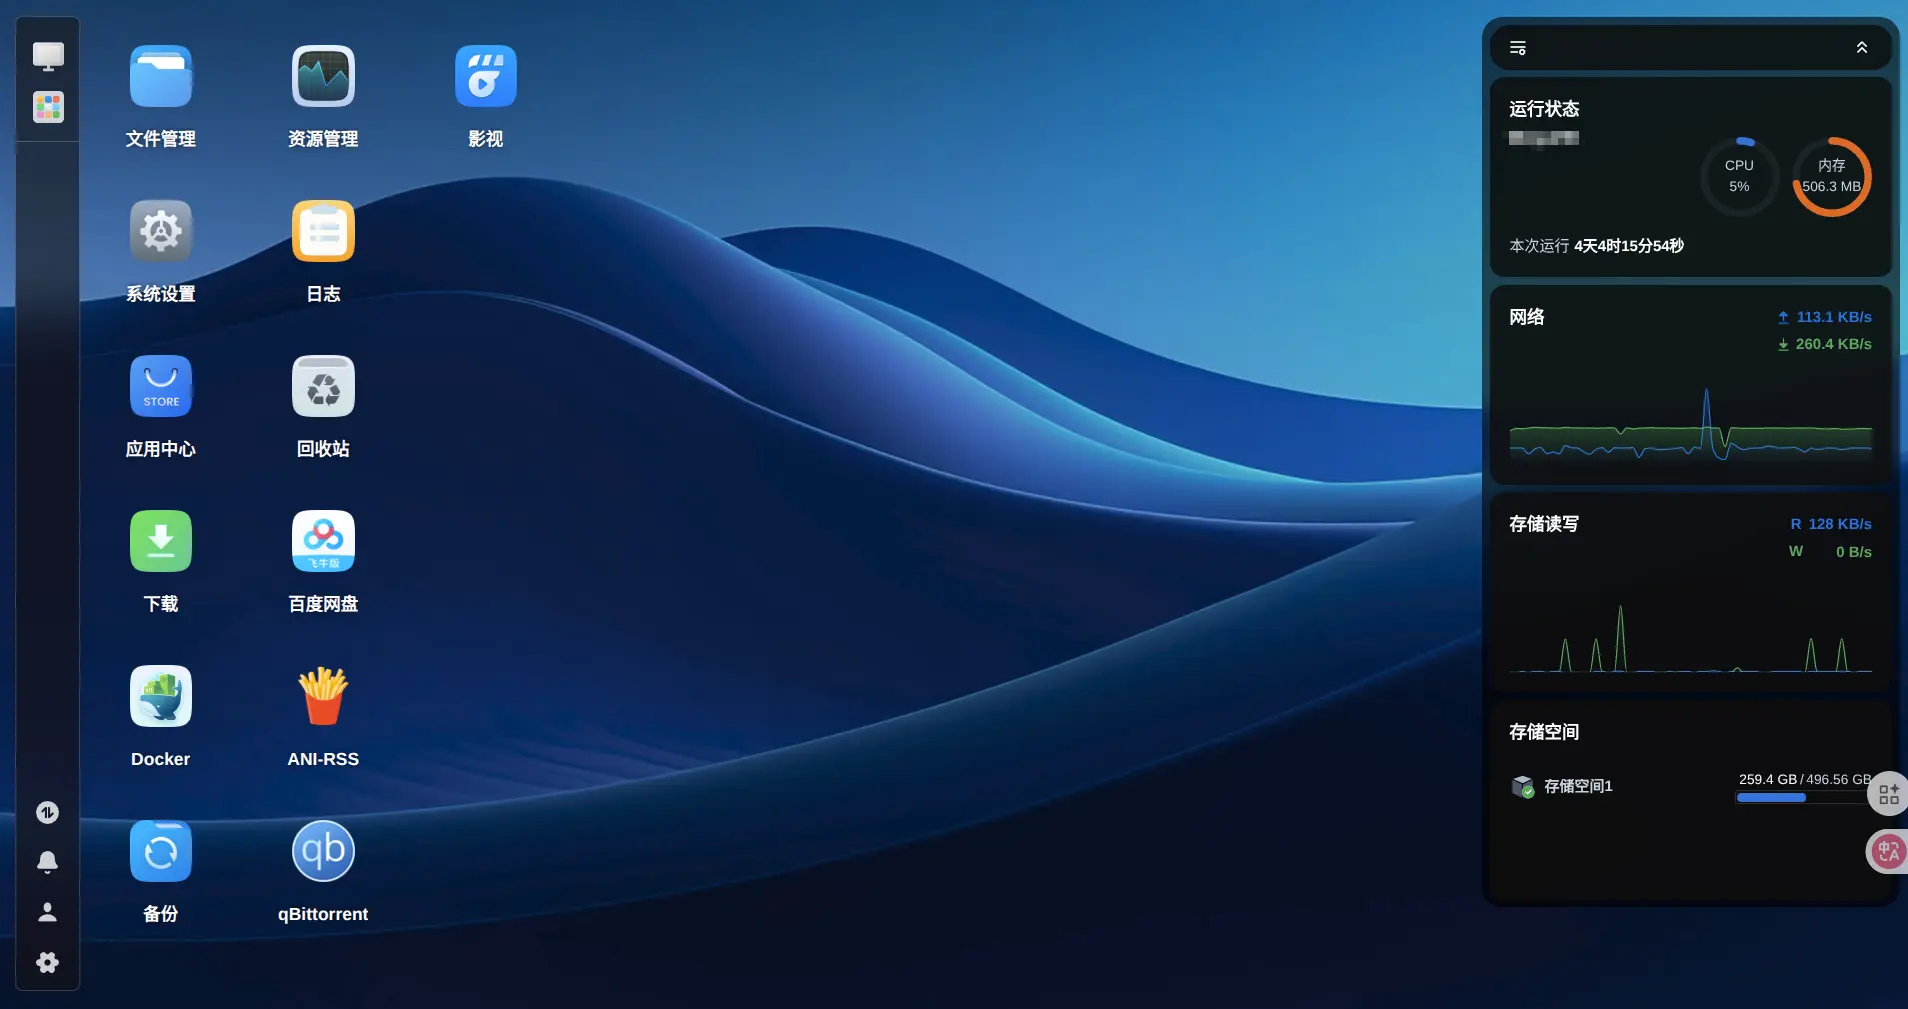Viewport: 1908px width, 1009px height.
Task: Click the CPU 5% usage gauge
Action: pyautogui.click(x=1739, y=177)
